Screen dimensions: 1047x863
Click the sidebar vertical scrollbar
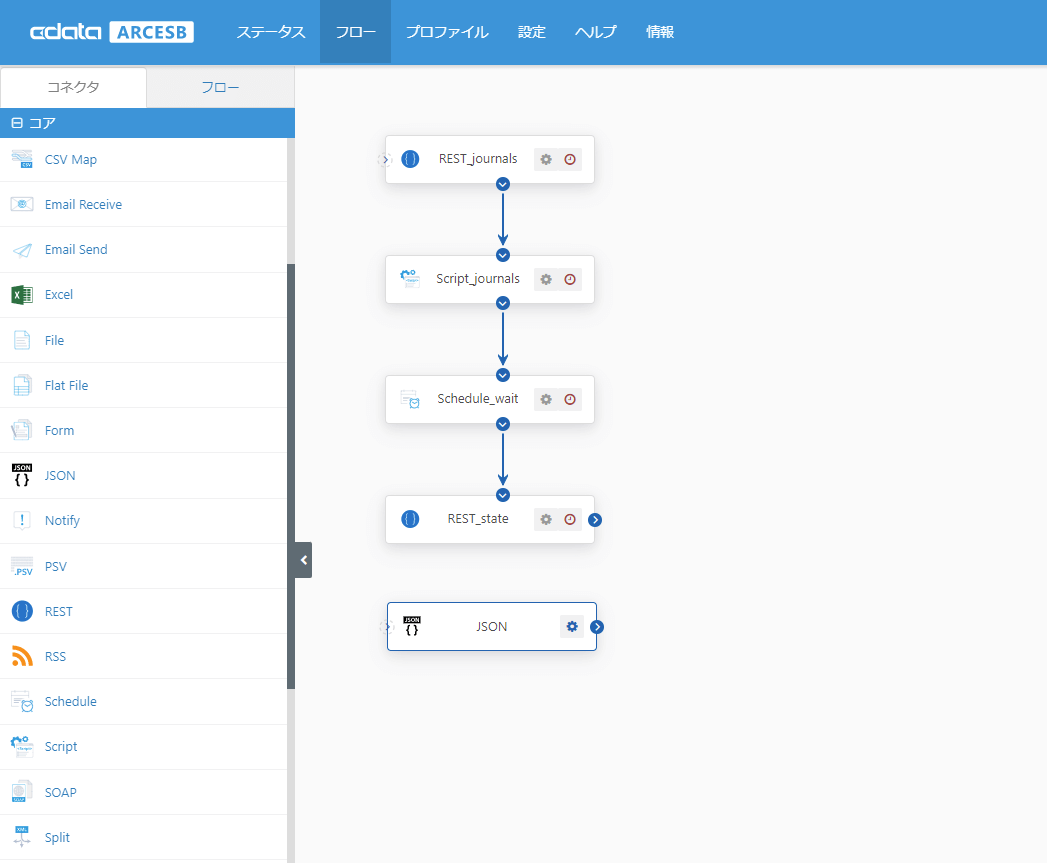(x=290, y=476)
